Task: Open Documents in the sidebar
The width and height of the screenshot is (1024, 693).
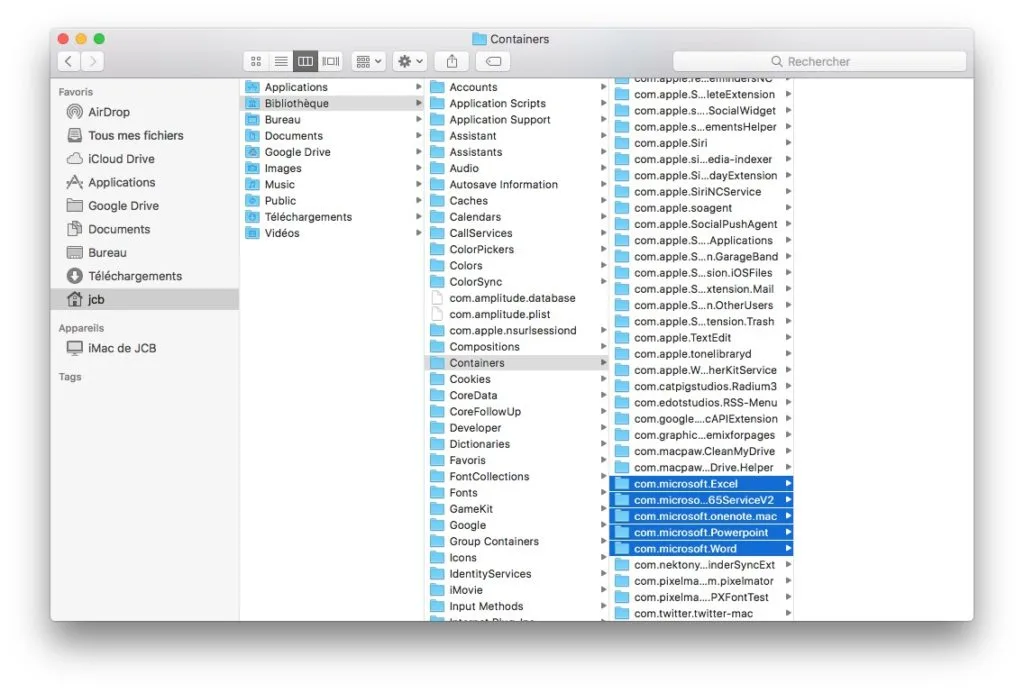Action: click(144, 230)
